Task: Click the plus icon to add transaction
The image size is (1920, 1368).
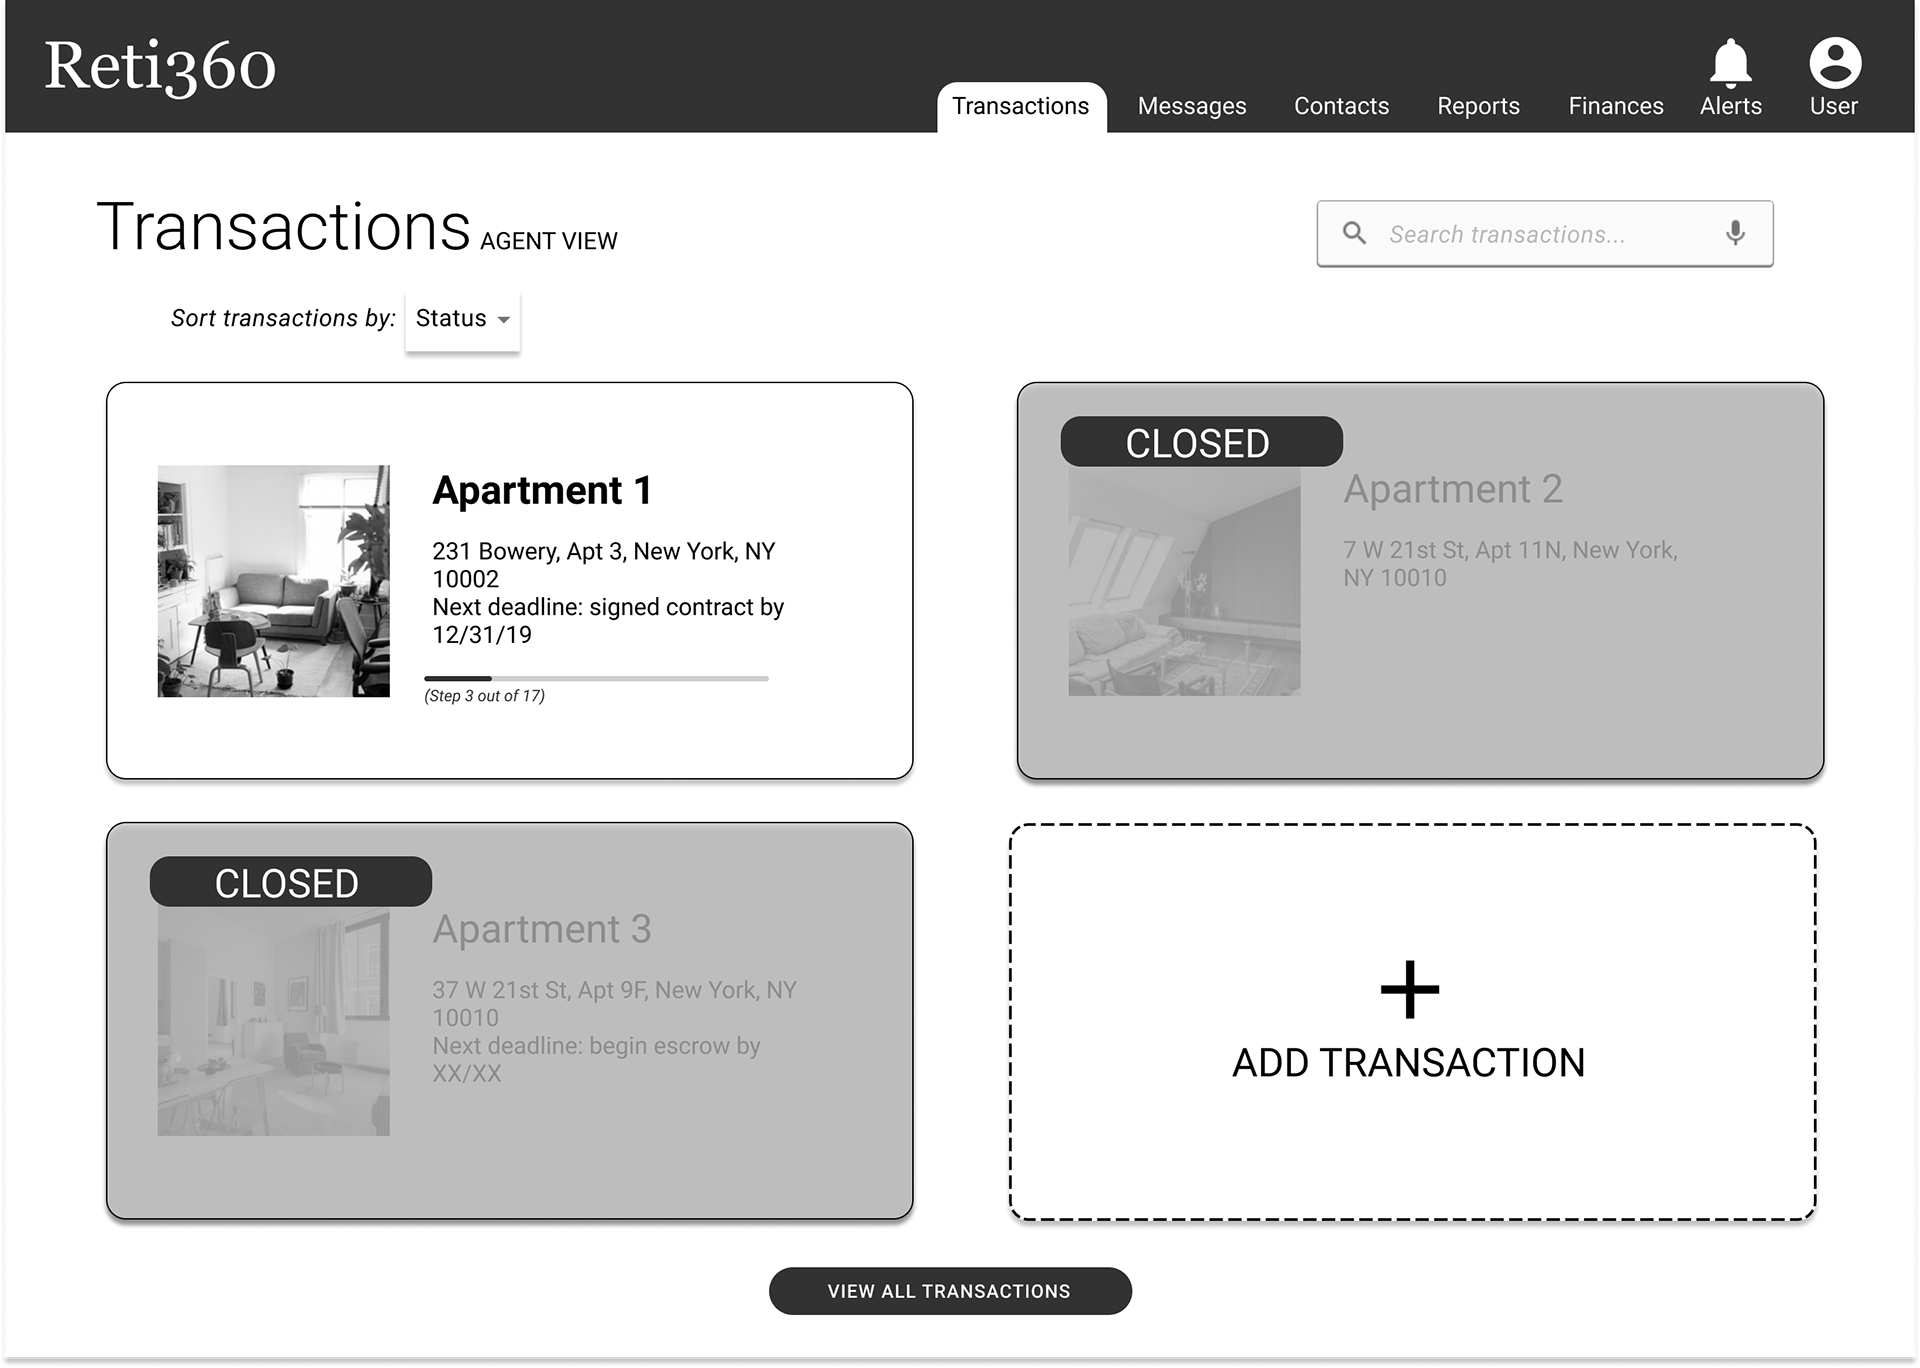Action: [x=1409, y=989]
